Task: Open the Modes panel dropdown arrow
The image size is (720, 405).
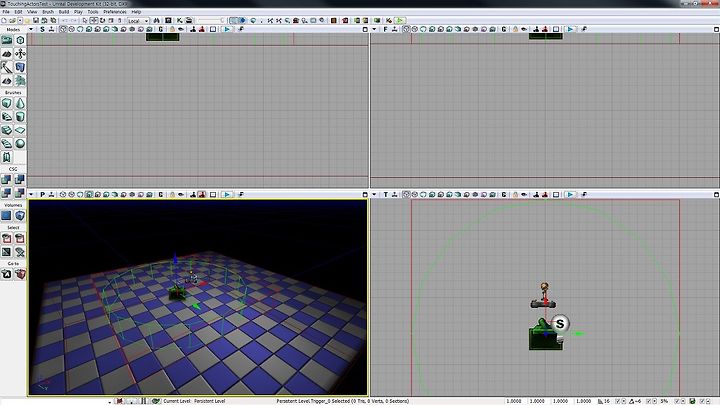Action: coord(31,29)
